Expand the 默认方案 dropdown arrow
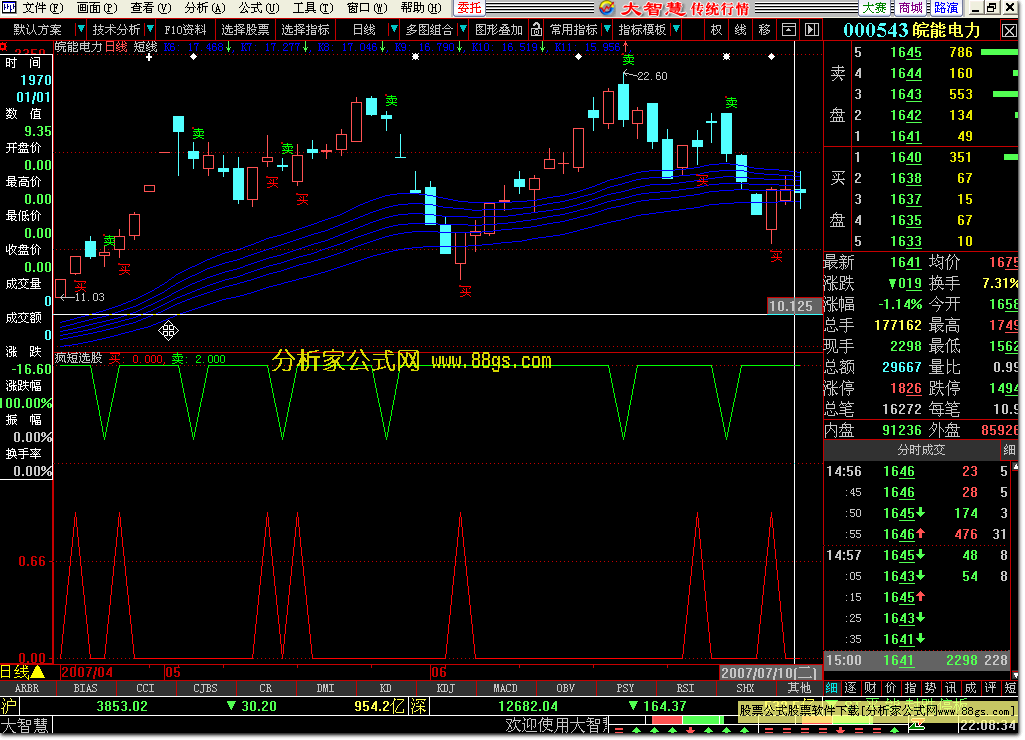Screen dimensions: 1025x740 (80, 29)
